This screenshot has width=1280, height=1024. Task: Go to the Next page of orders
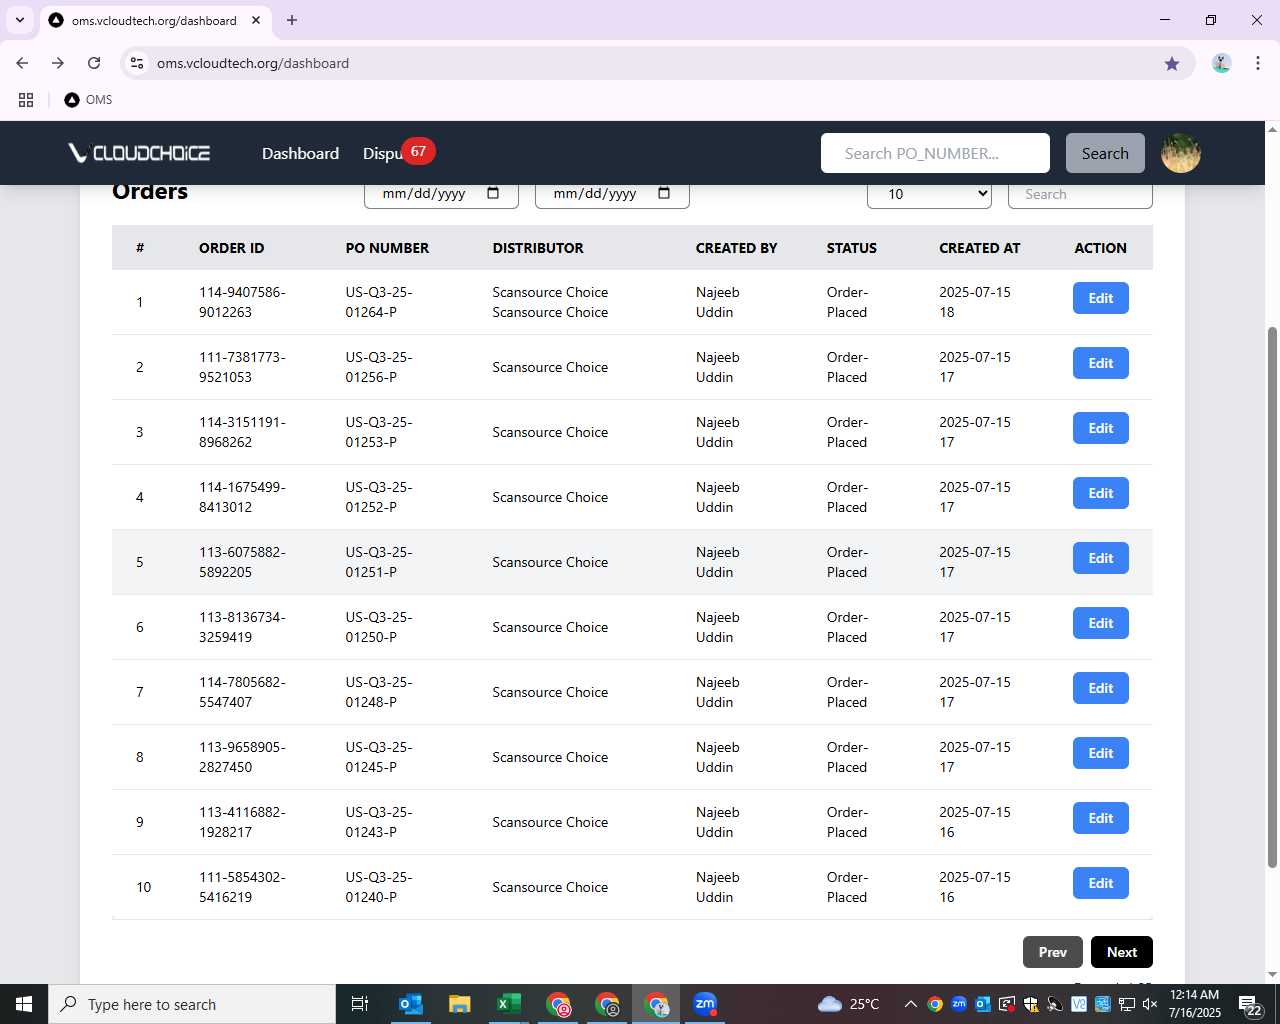[x=1121, y=952]
